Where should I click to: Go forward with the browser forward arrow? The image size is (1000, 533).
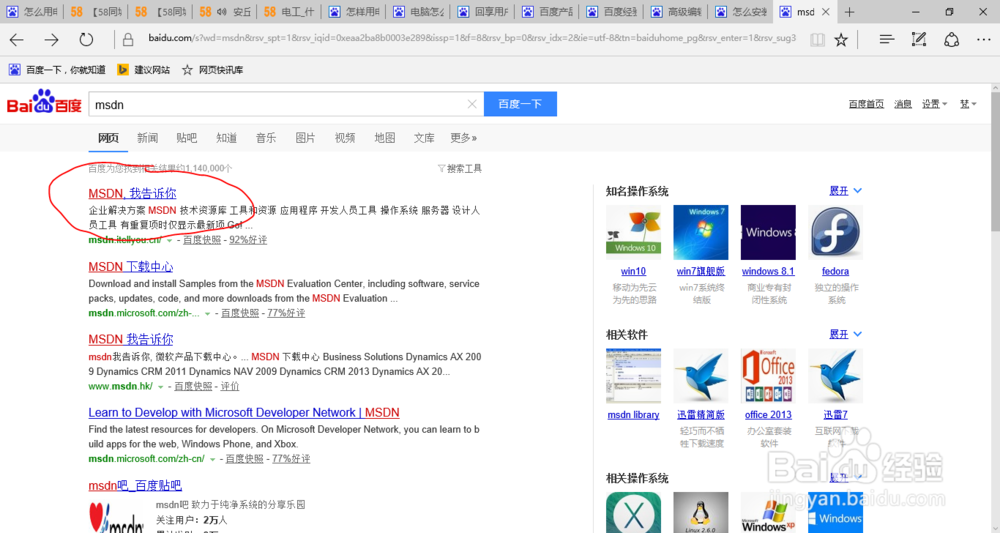click(52, 40)
